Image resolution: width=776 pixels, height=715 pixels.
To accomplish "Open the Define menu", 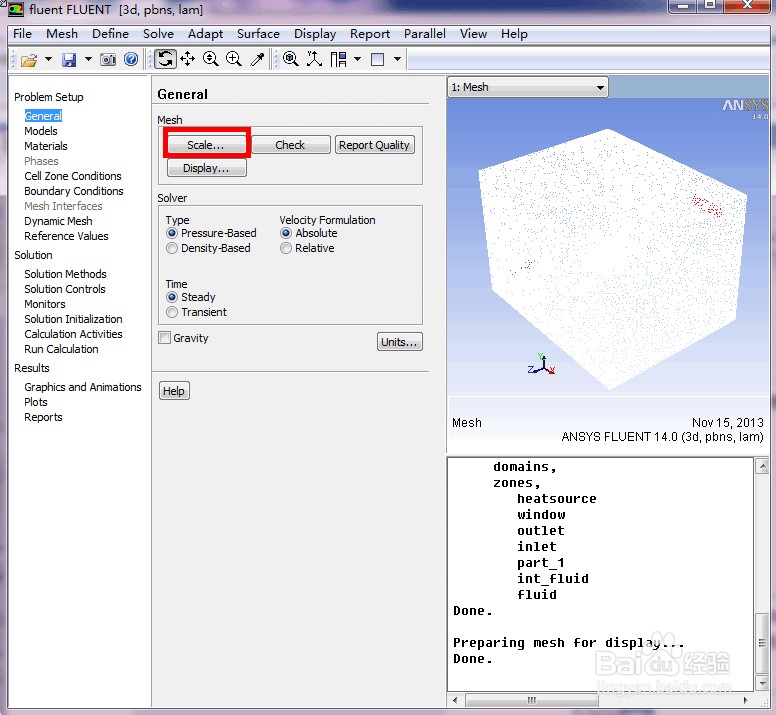I will (110, 34).
